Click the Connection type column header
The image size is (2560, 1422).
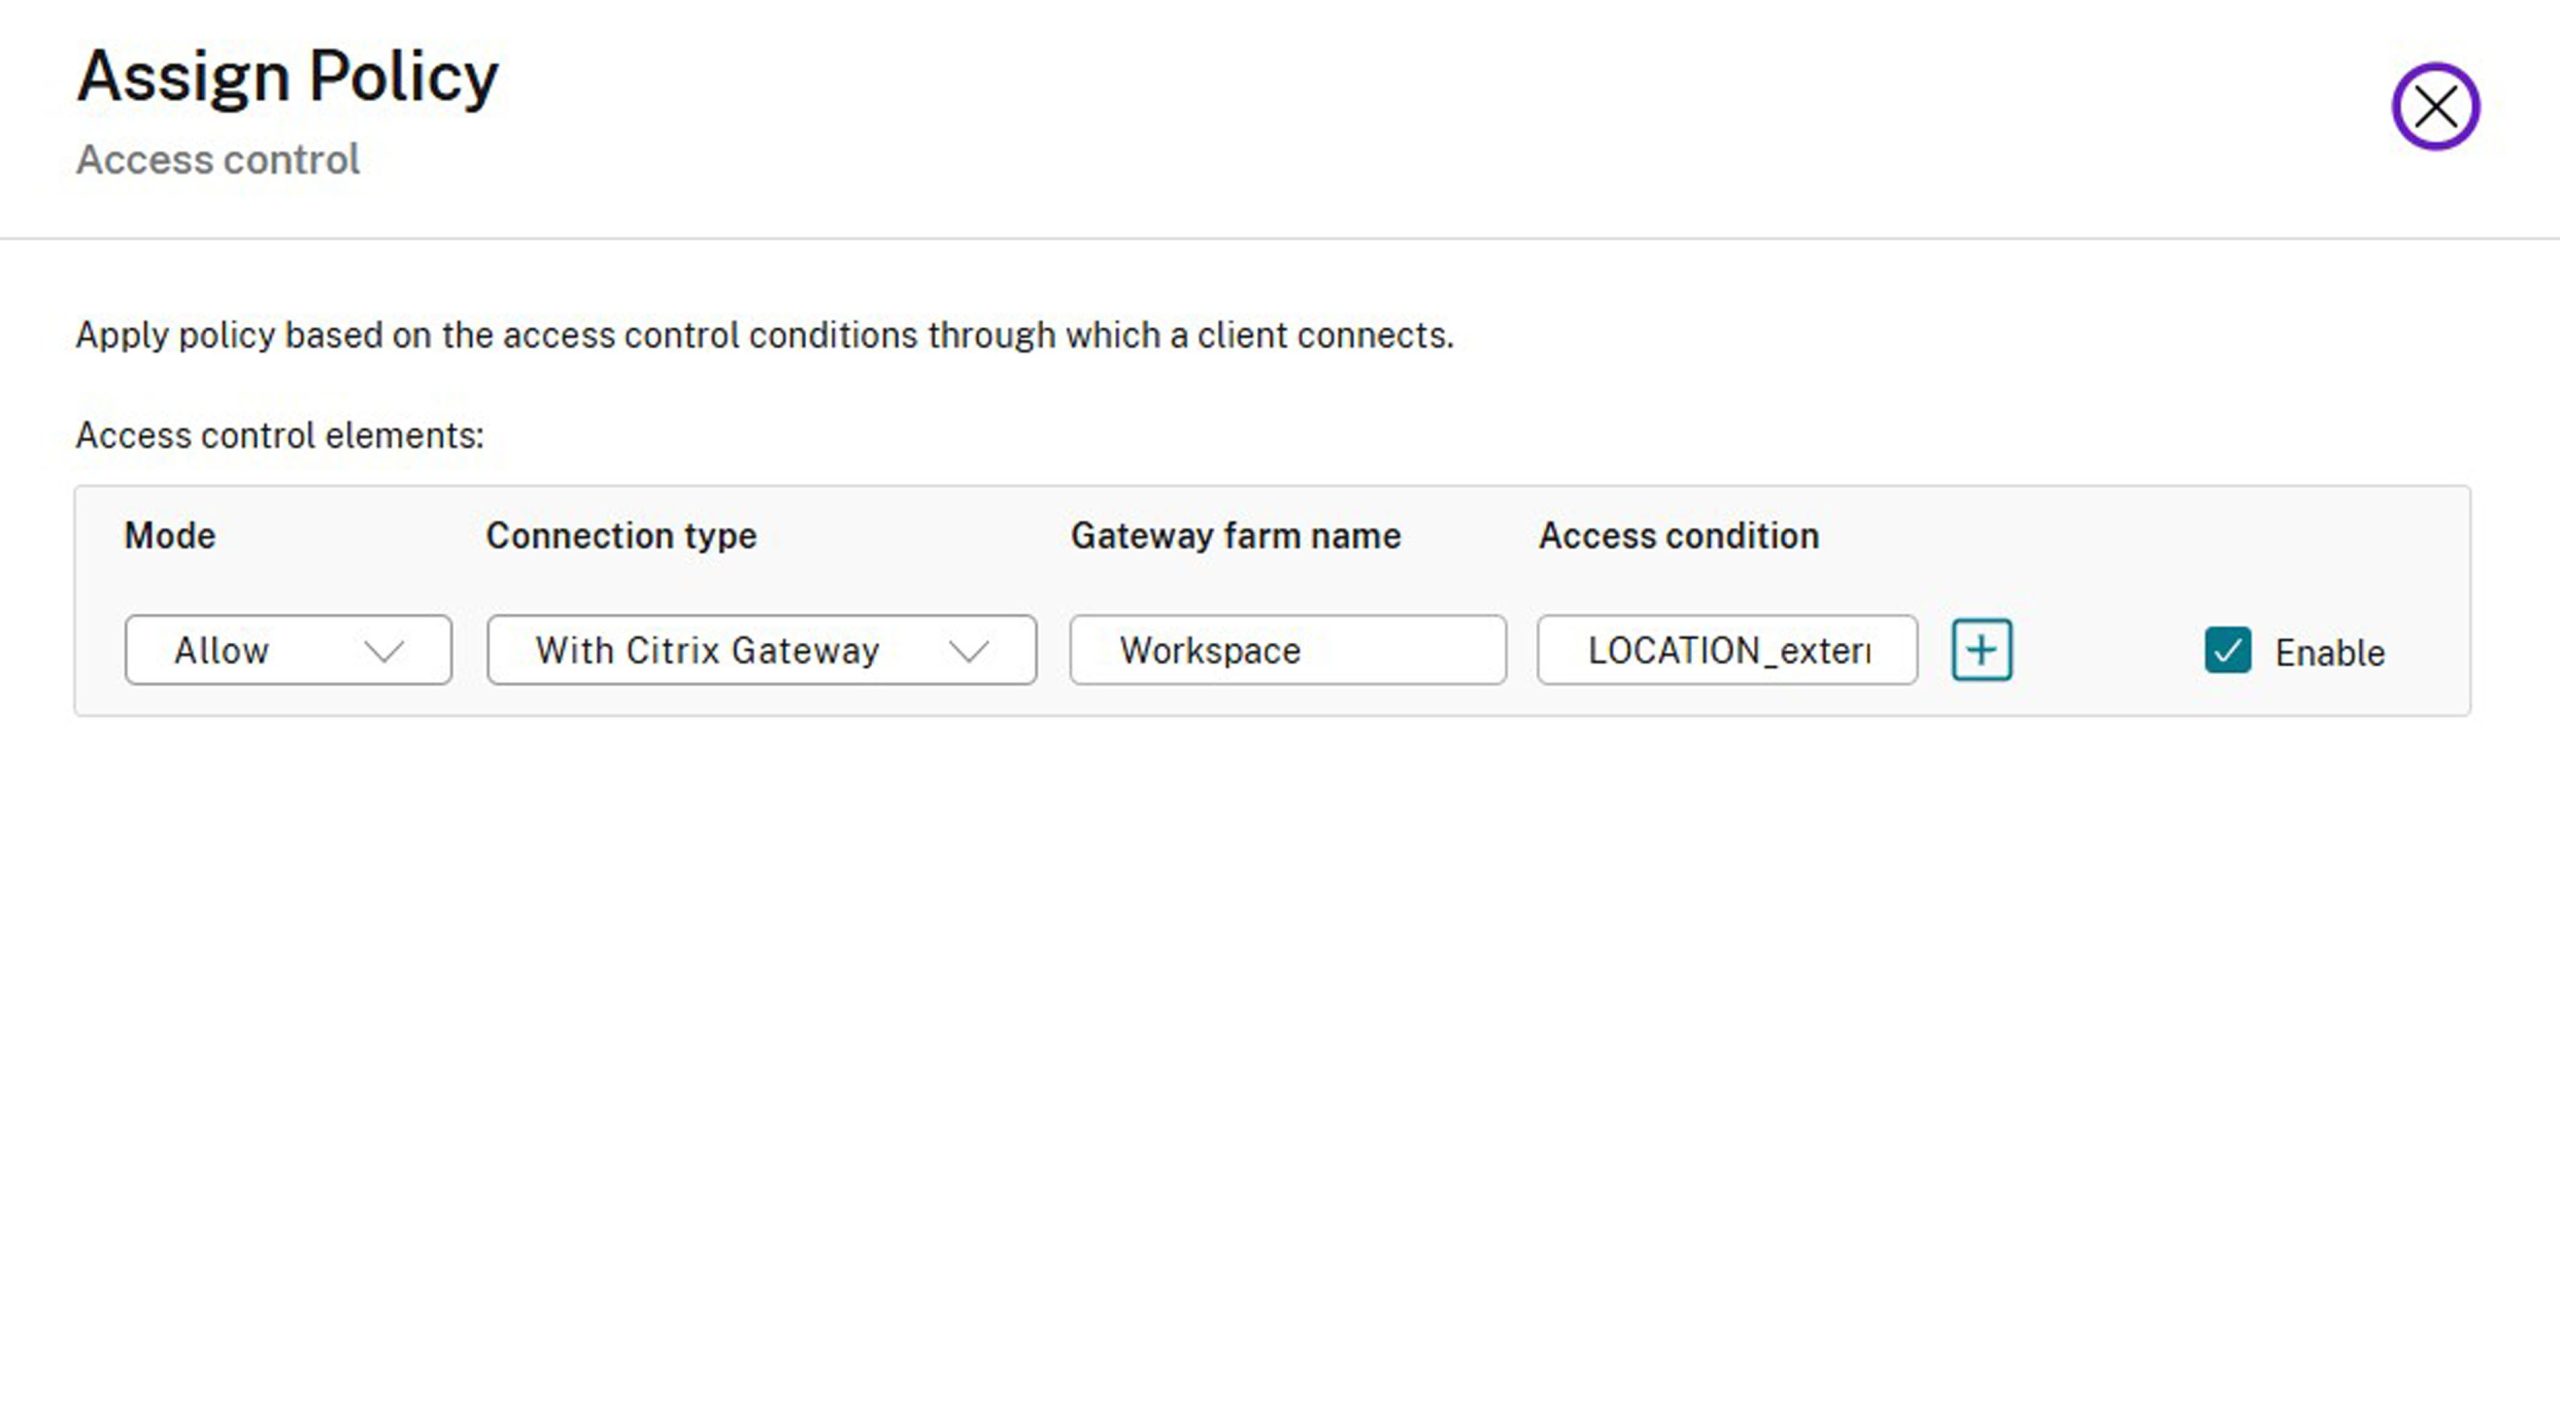[x=621, y=536]
